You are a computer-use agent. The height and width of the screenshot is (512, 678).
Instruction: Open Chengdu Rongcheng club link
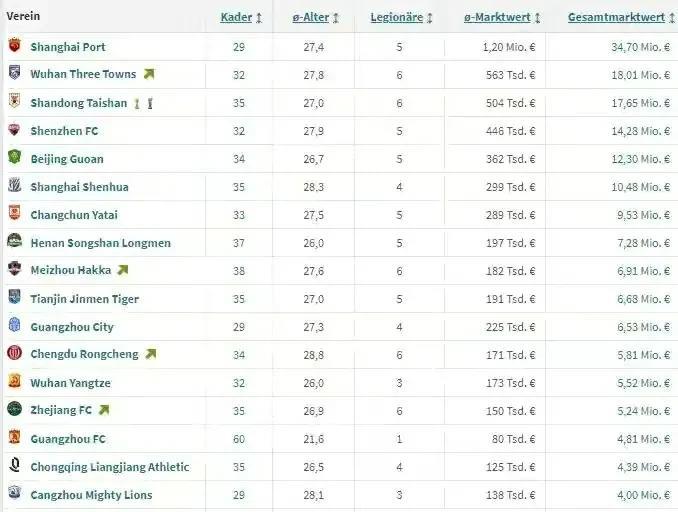point(85,354)
